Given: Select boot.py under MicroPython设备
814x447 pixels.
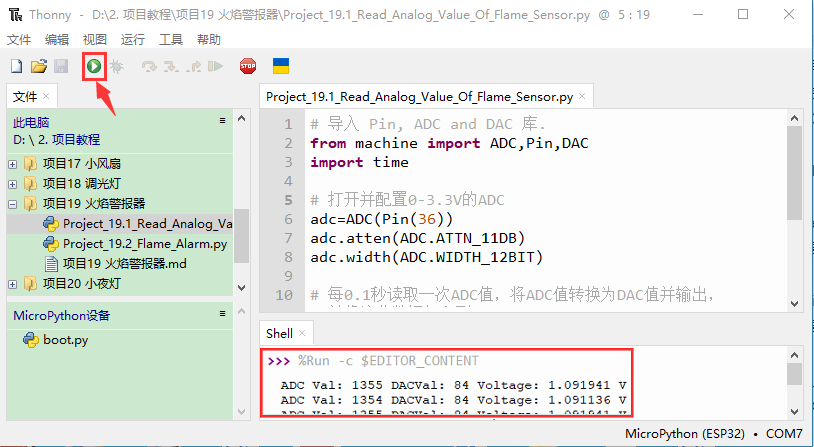Looking at the screenshot, I should coord(65,340).
